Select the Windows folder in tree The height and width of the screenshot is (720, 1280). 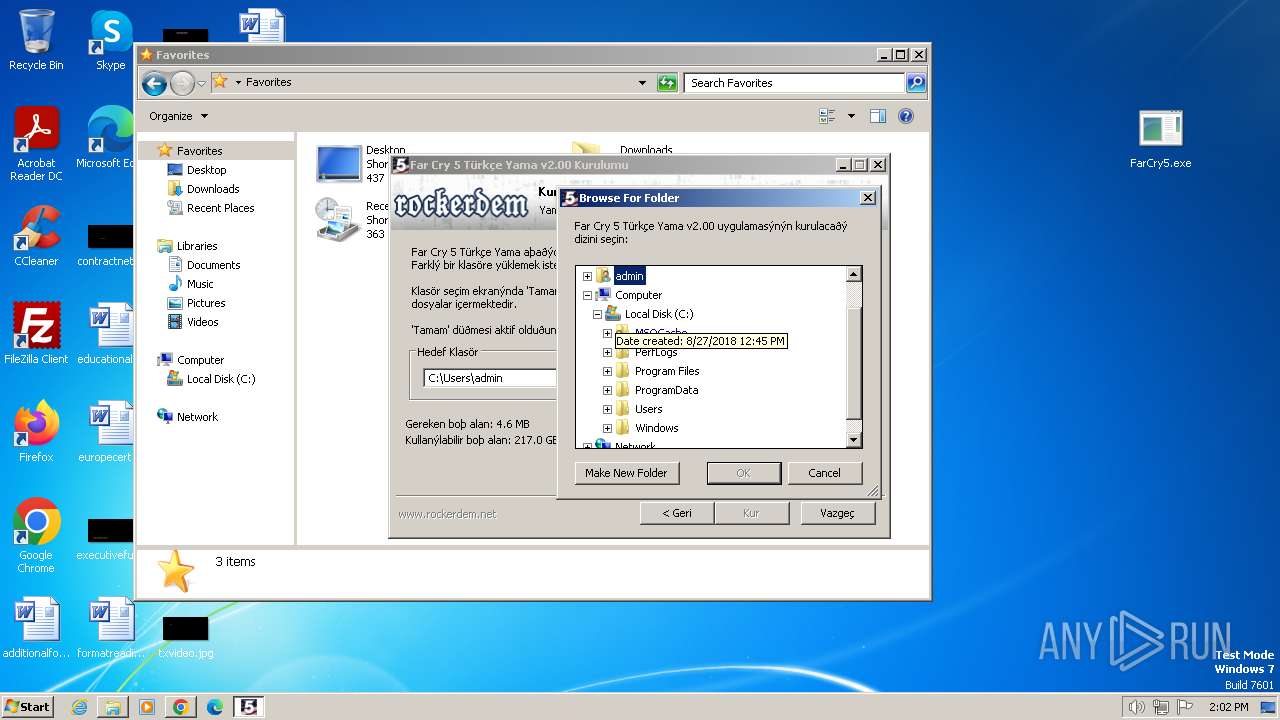click(656, 428)
